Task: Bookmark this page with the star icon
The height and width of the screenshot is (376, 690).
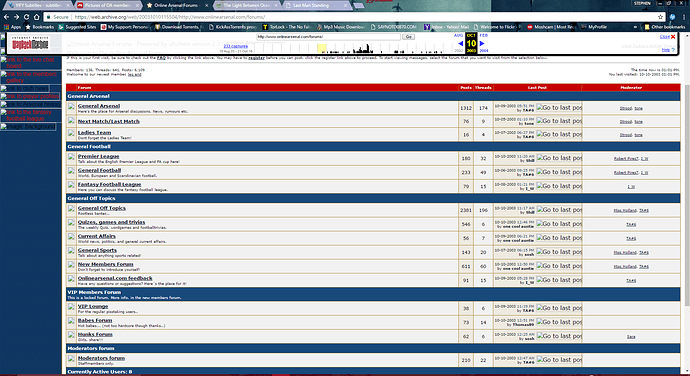Action: click(660, 17)
